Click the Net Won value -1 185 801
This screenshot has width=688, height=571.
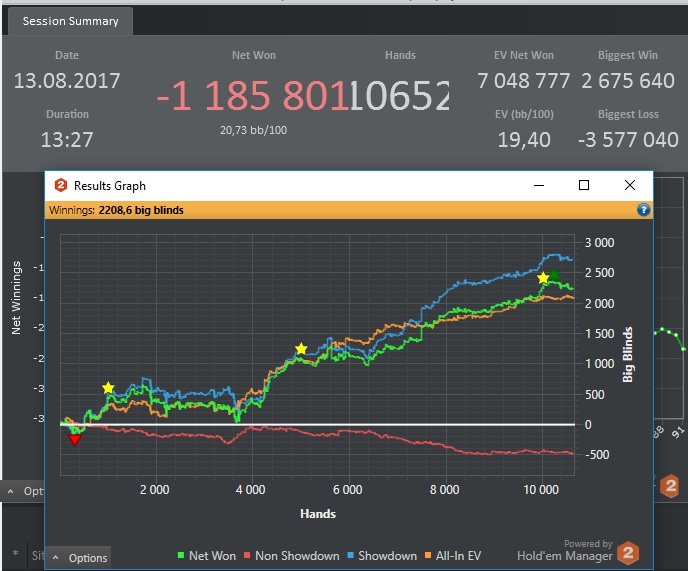253,96
